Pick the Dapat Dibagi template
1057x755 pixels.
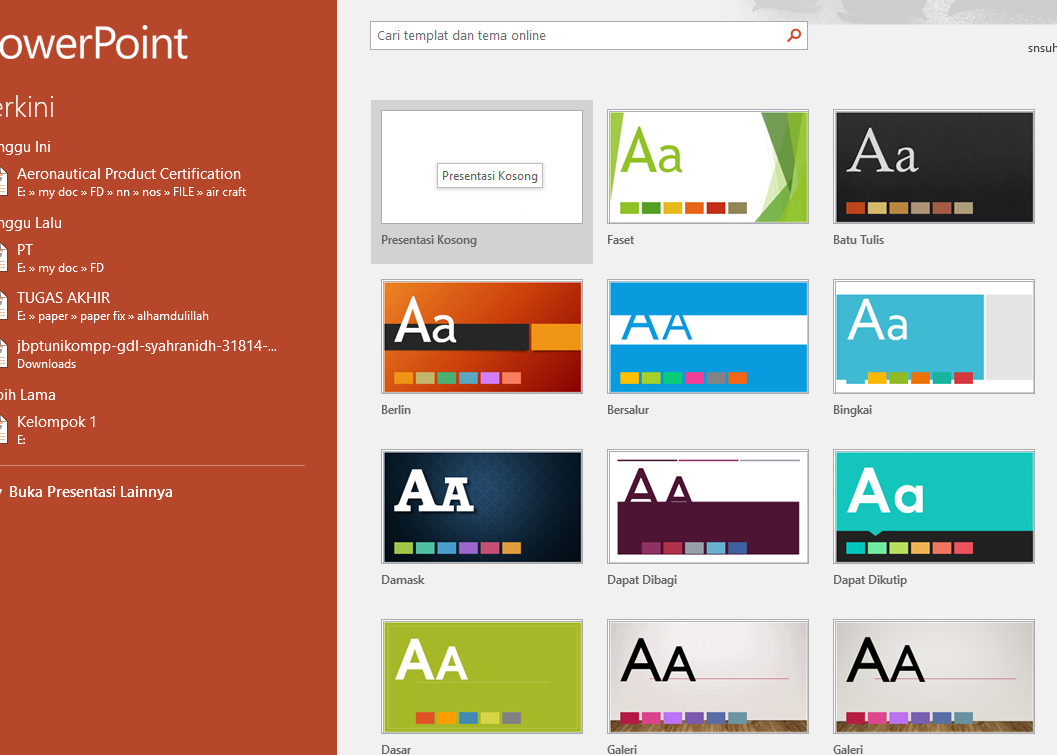click(x=707, y=506)
